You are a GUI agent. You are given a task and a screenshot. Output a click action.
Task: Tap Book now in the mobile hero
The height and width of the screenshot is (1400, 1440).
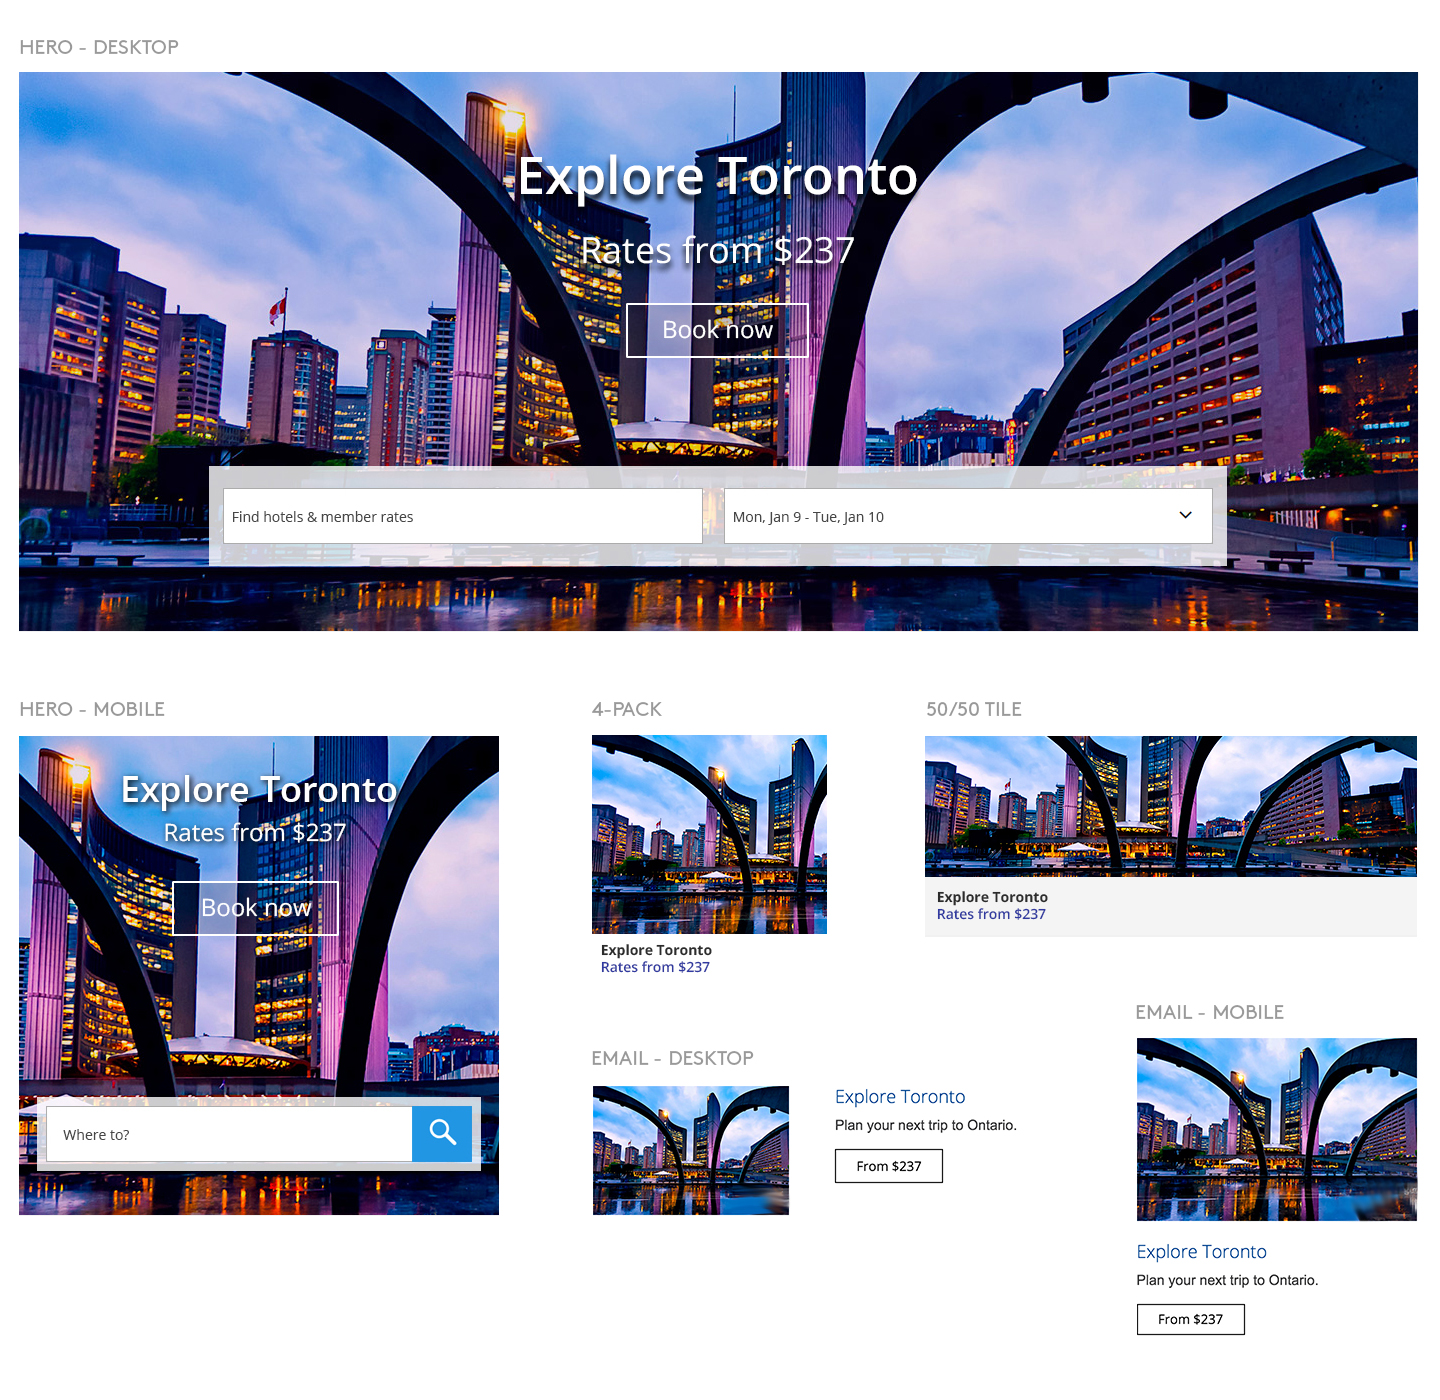pyautogui.click(x=256, y=908)
